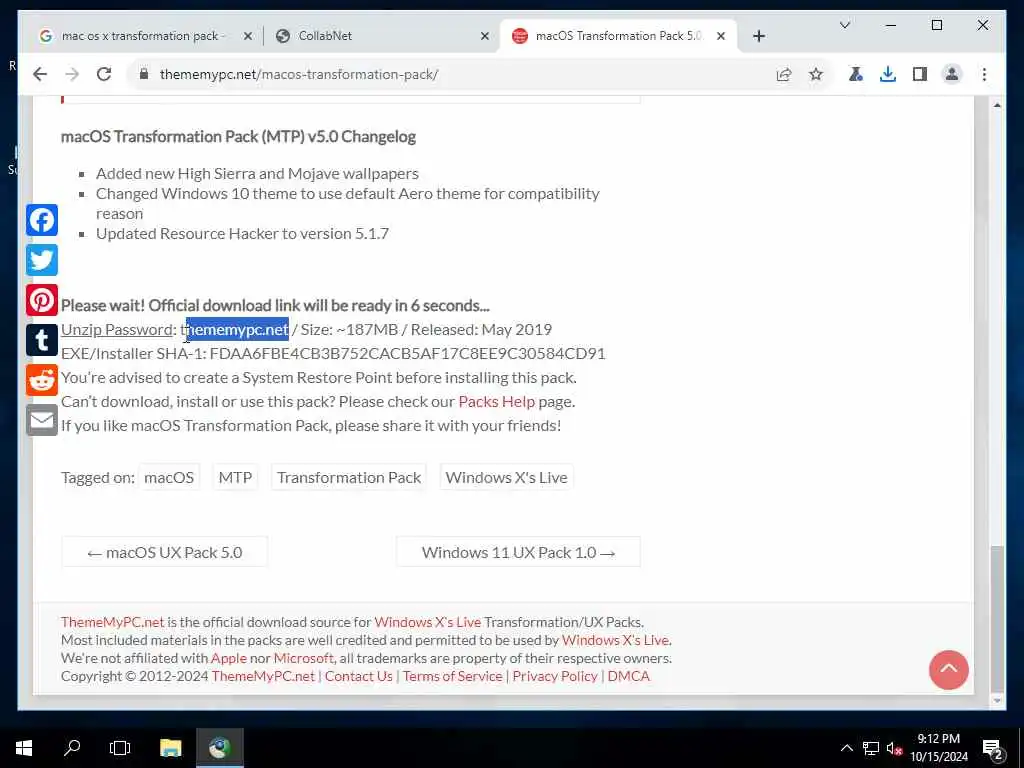Click scrollbar up arrow

tap(997, 104)
